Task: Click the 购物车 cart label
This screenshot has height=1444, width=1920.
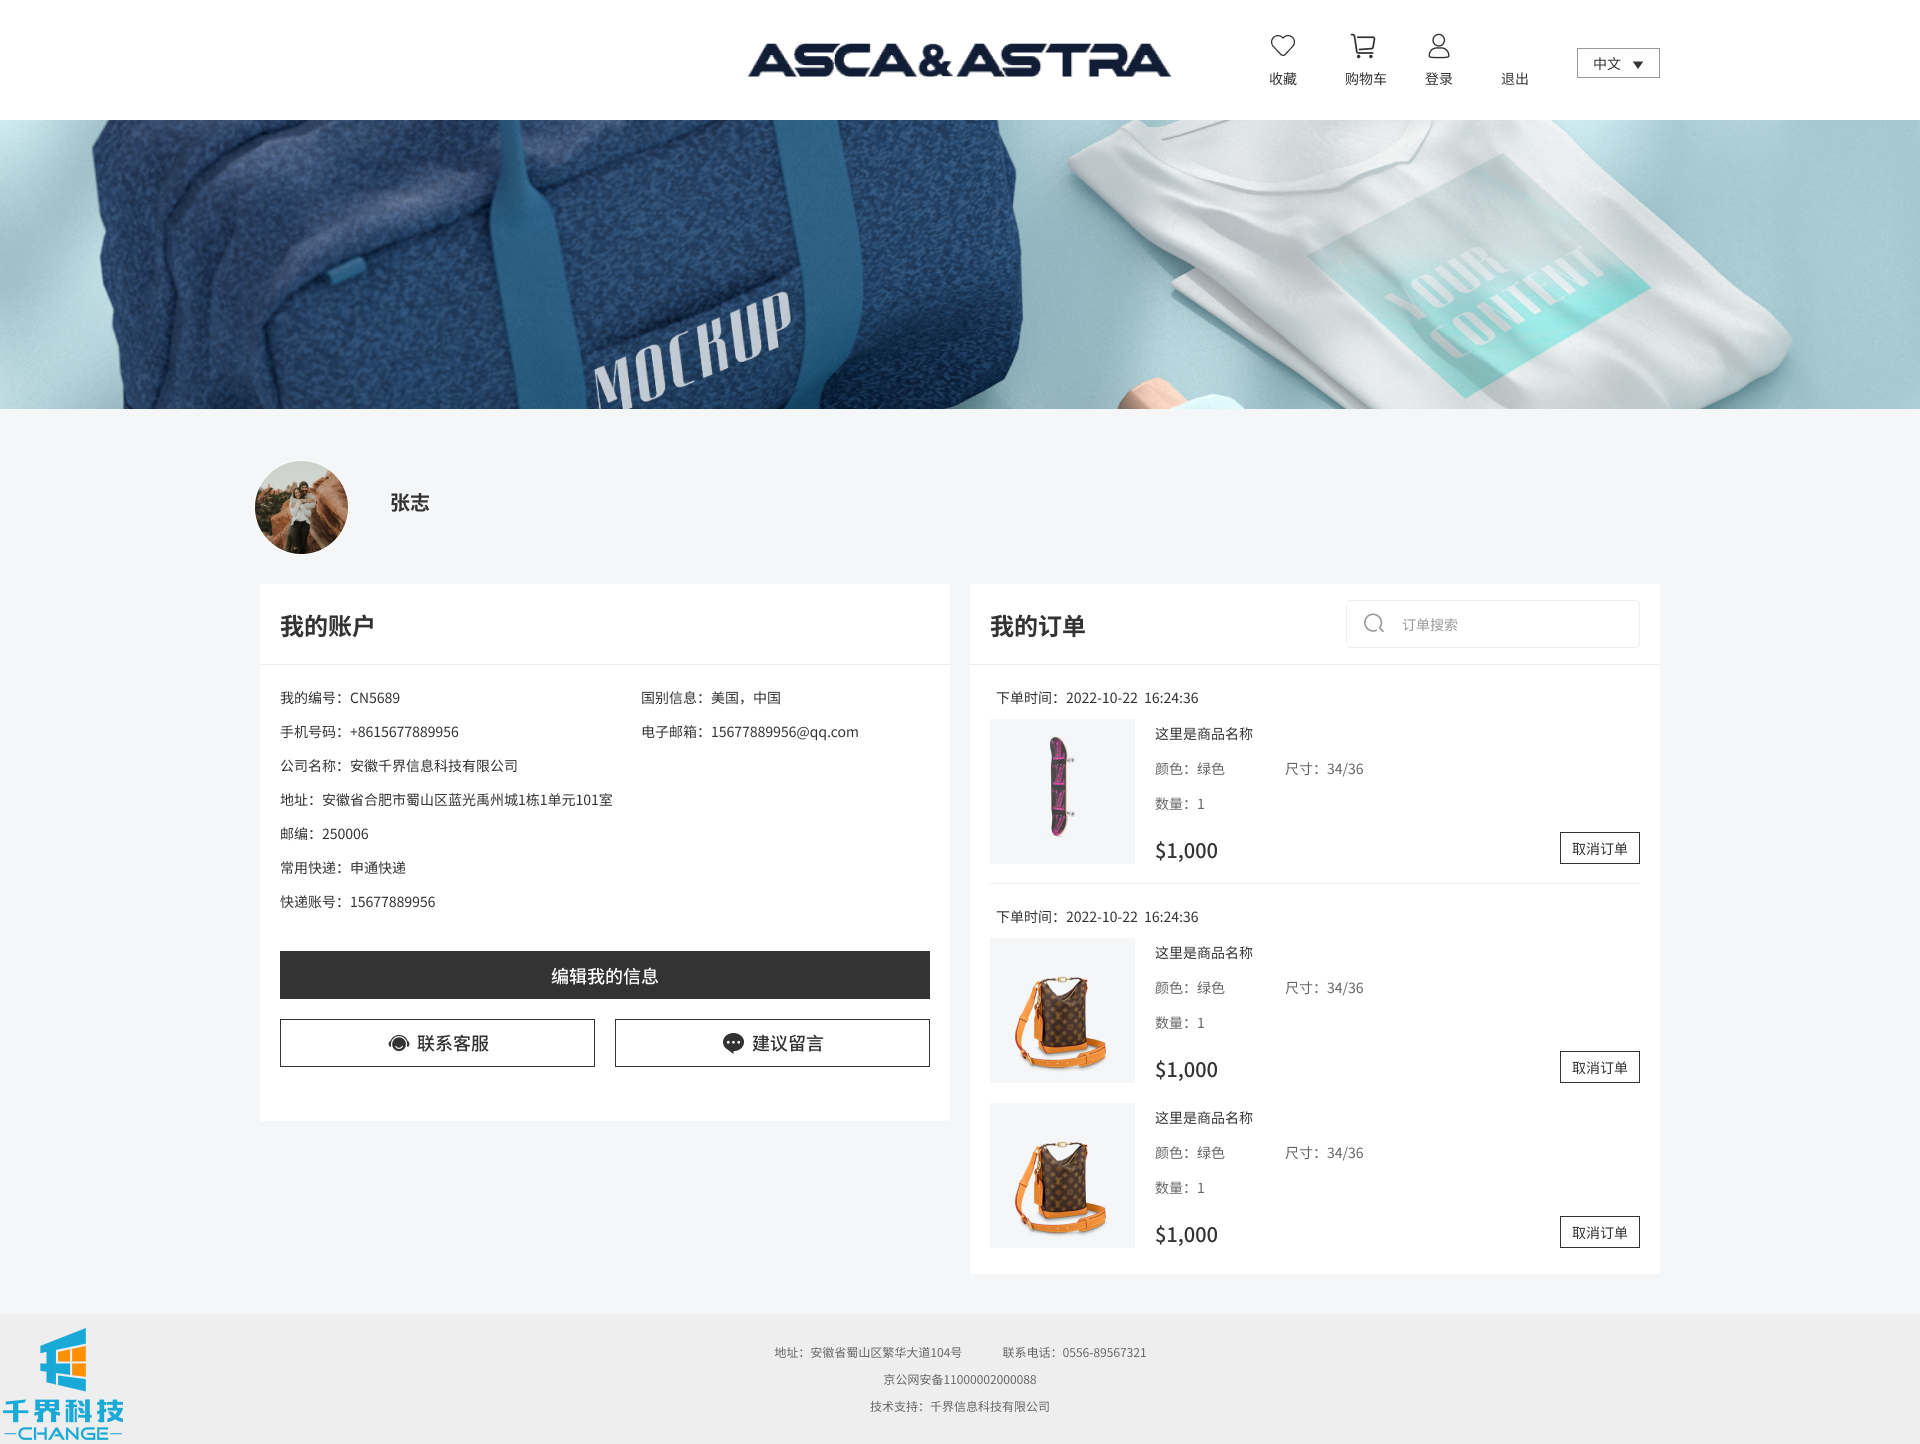Action: (1365, 79)
